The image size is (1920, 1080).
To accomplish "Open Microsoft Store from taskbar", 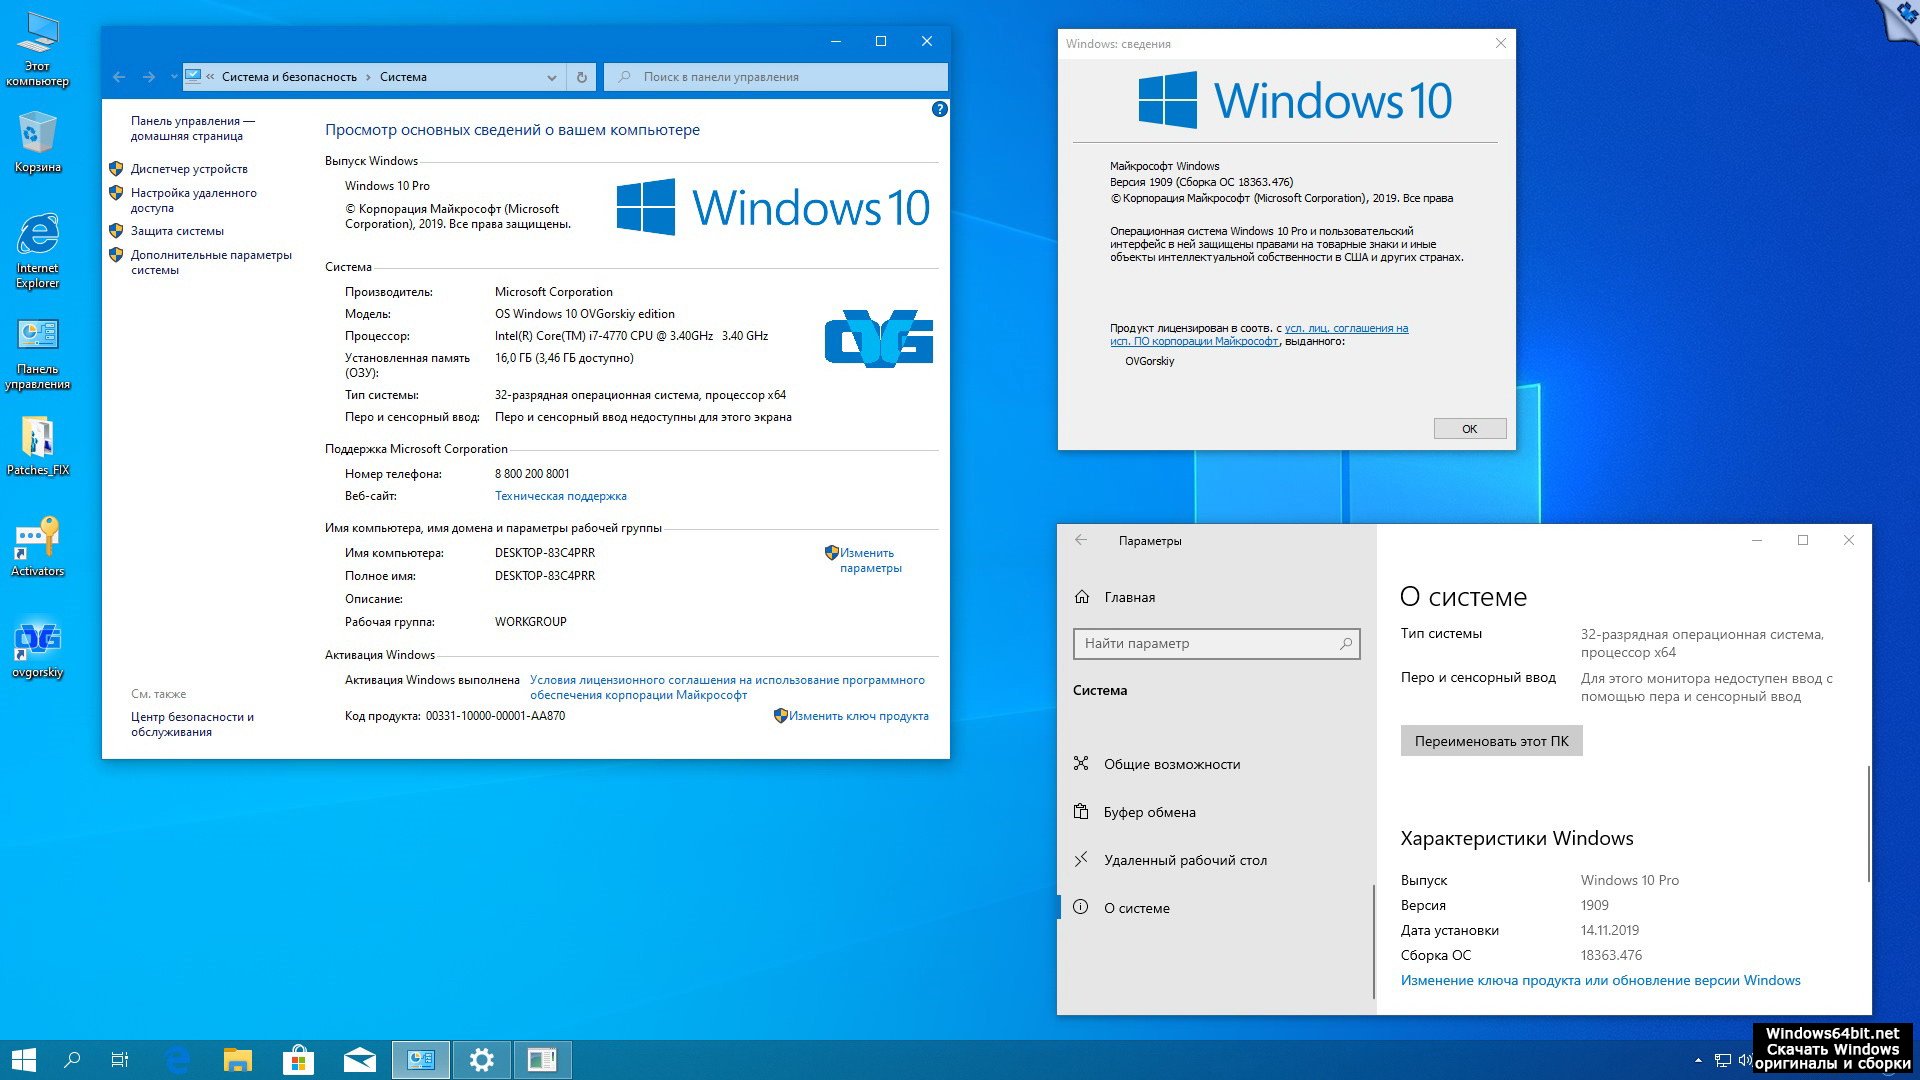I will pos(298,1060).
